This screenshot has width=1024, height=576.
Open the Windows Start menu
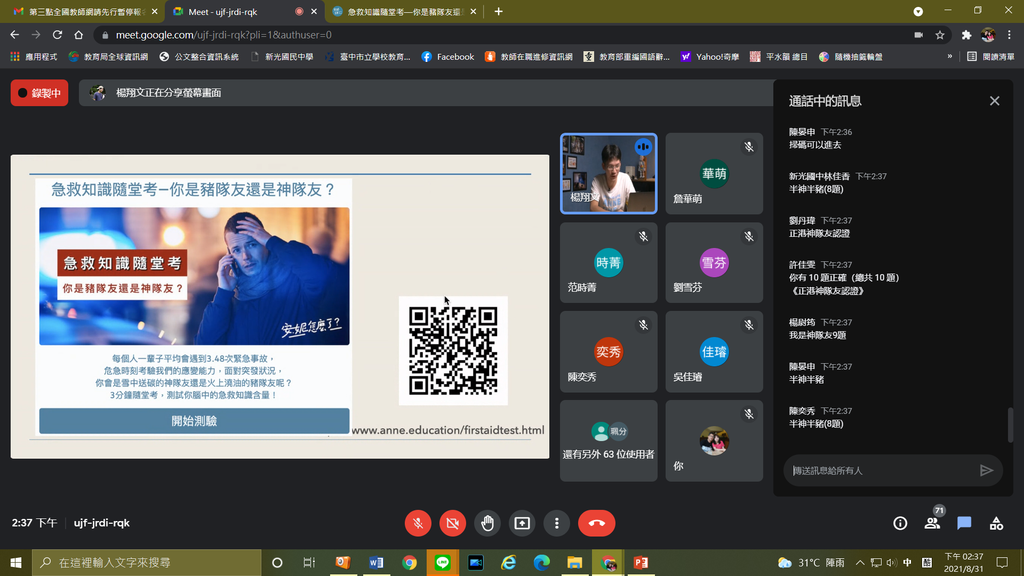tap(16, 562)
